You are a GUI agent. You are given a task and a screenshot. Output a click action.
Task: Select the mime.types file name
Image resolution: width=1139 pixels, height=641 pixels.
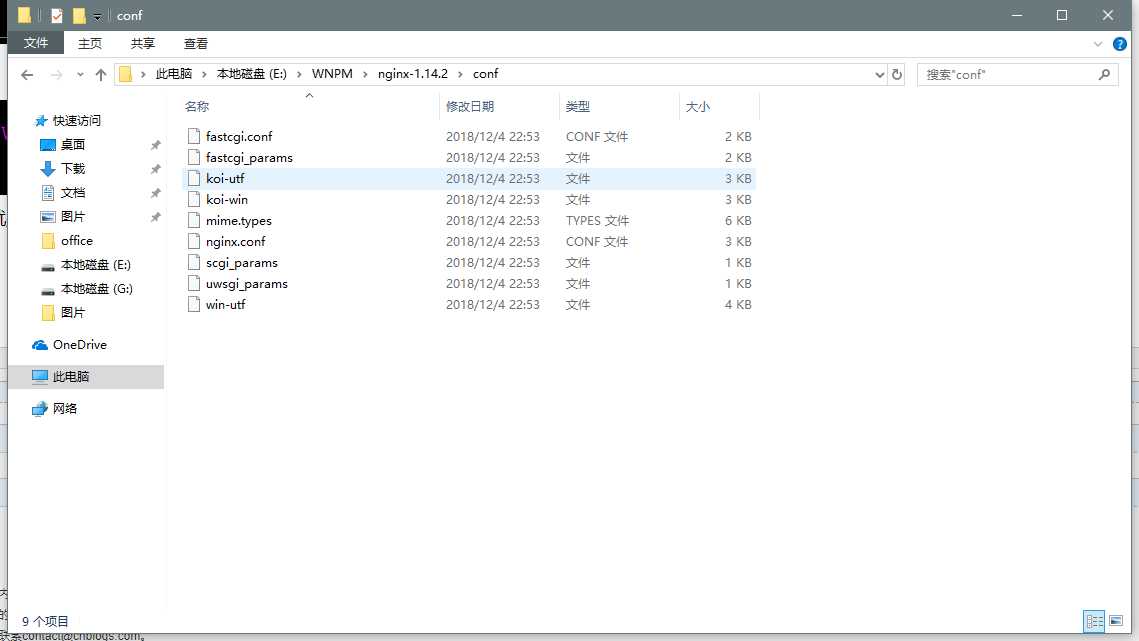click(x=238, y=220)
